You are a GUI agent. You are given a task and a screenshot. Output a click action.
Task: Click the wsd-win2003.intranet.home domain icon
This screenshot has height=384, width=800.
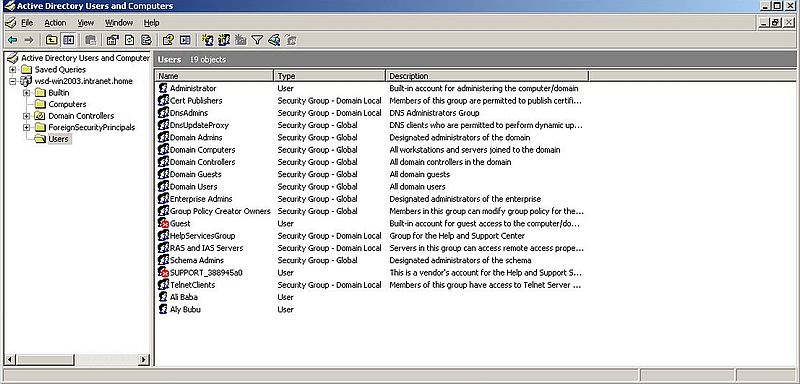[x=27, y=81]
